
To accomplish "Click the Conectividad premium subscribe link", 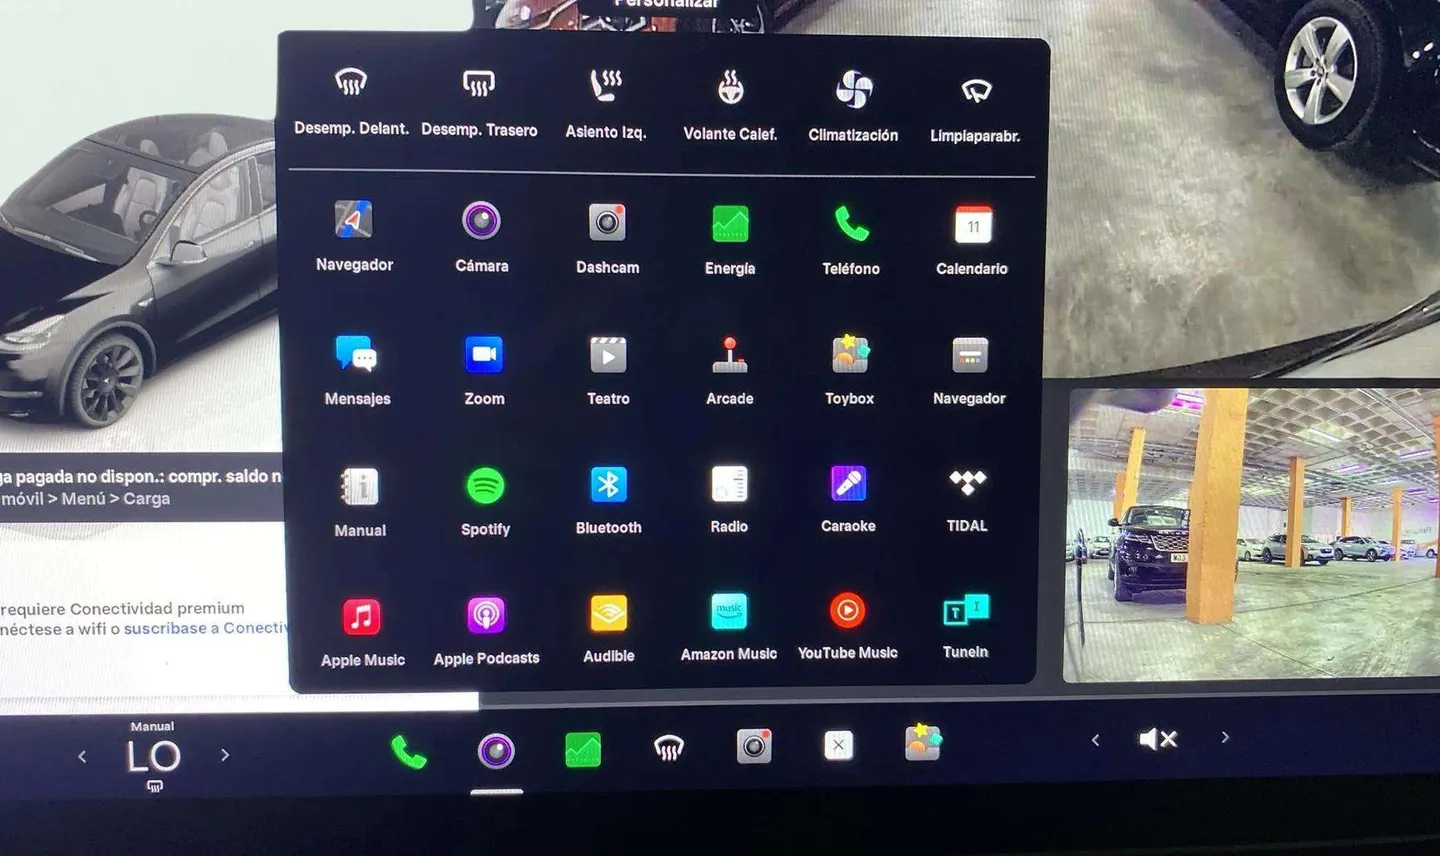I will point(205,628).
